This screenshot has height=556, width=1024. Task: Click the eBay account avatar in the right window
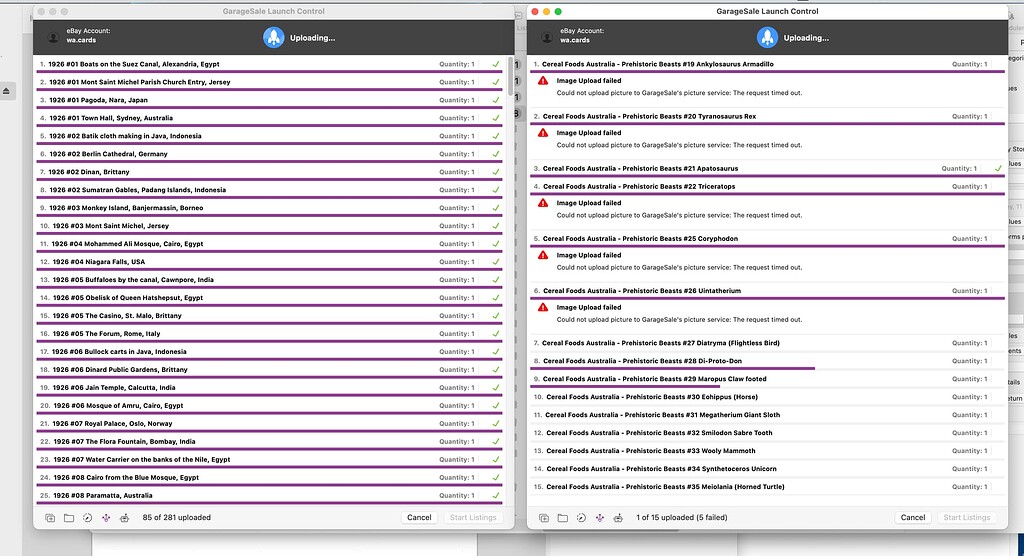point(546,37)
